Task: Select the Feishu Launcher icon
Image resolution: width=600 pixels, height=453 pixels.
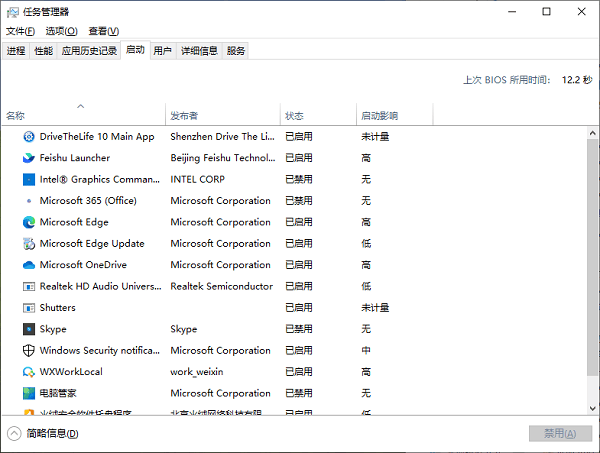Action: pos(29,158)
